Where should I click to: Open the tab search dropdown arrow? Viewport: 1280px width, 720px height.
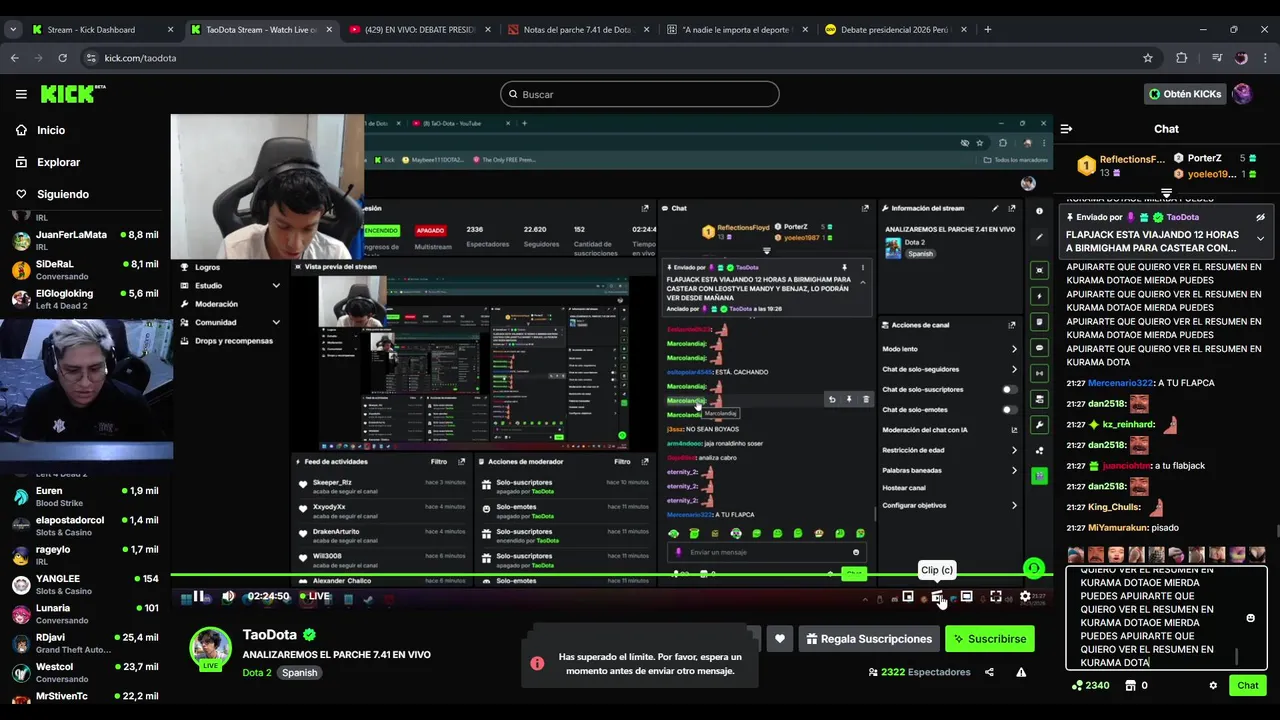tap(12, 30)
